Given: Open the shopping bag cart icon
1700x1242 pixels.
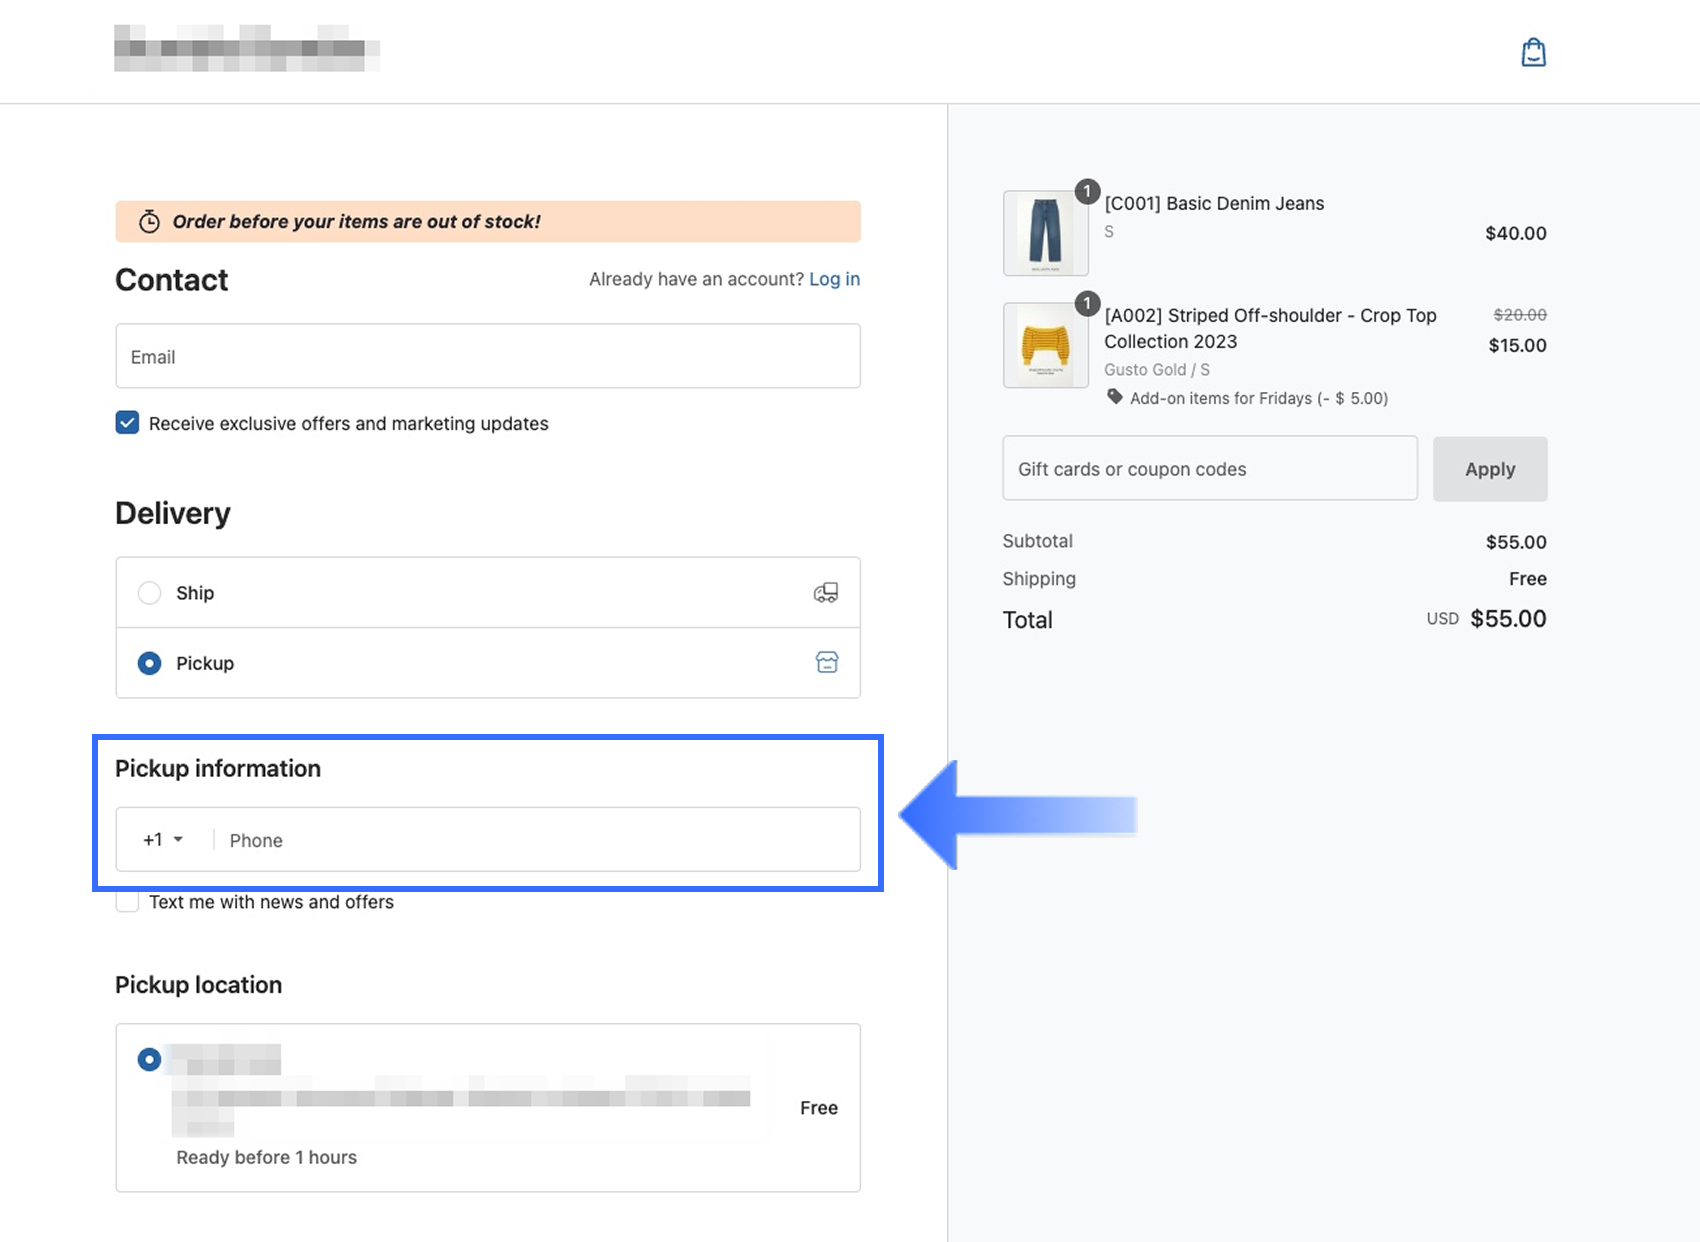Looking at the screenshot, I should pyautogui.click(x=1533, y=52).
